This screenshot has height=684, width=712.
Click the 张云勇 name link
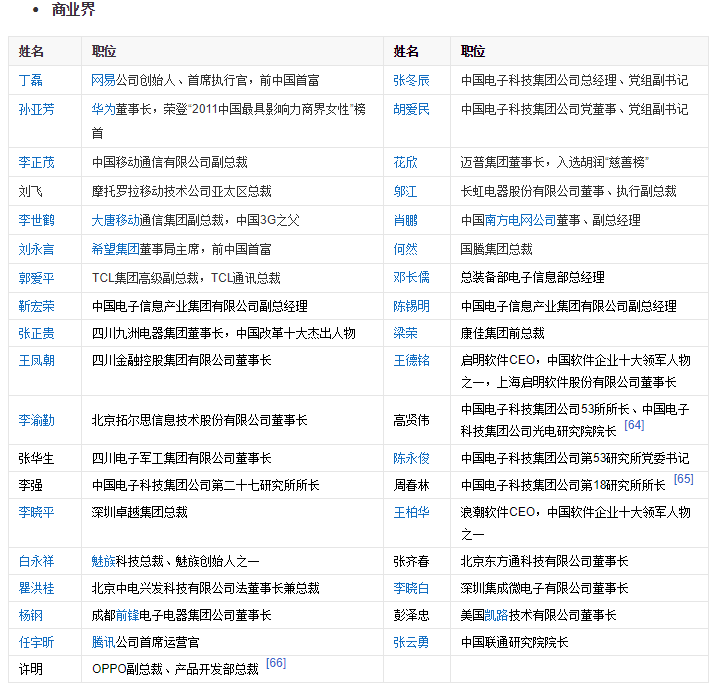click(x=411, y=642)
